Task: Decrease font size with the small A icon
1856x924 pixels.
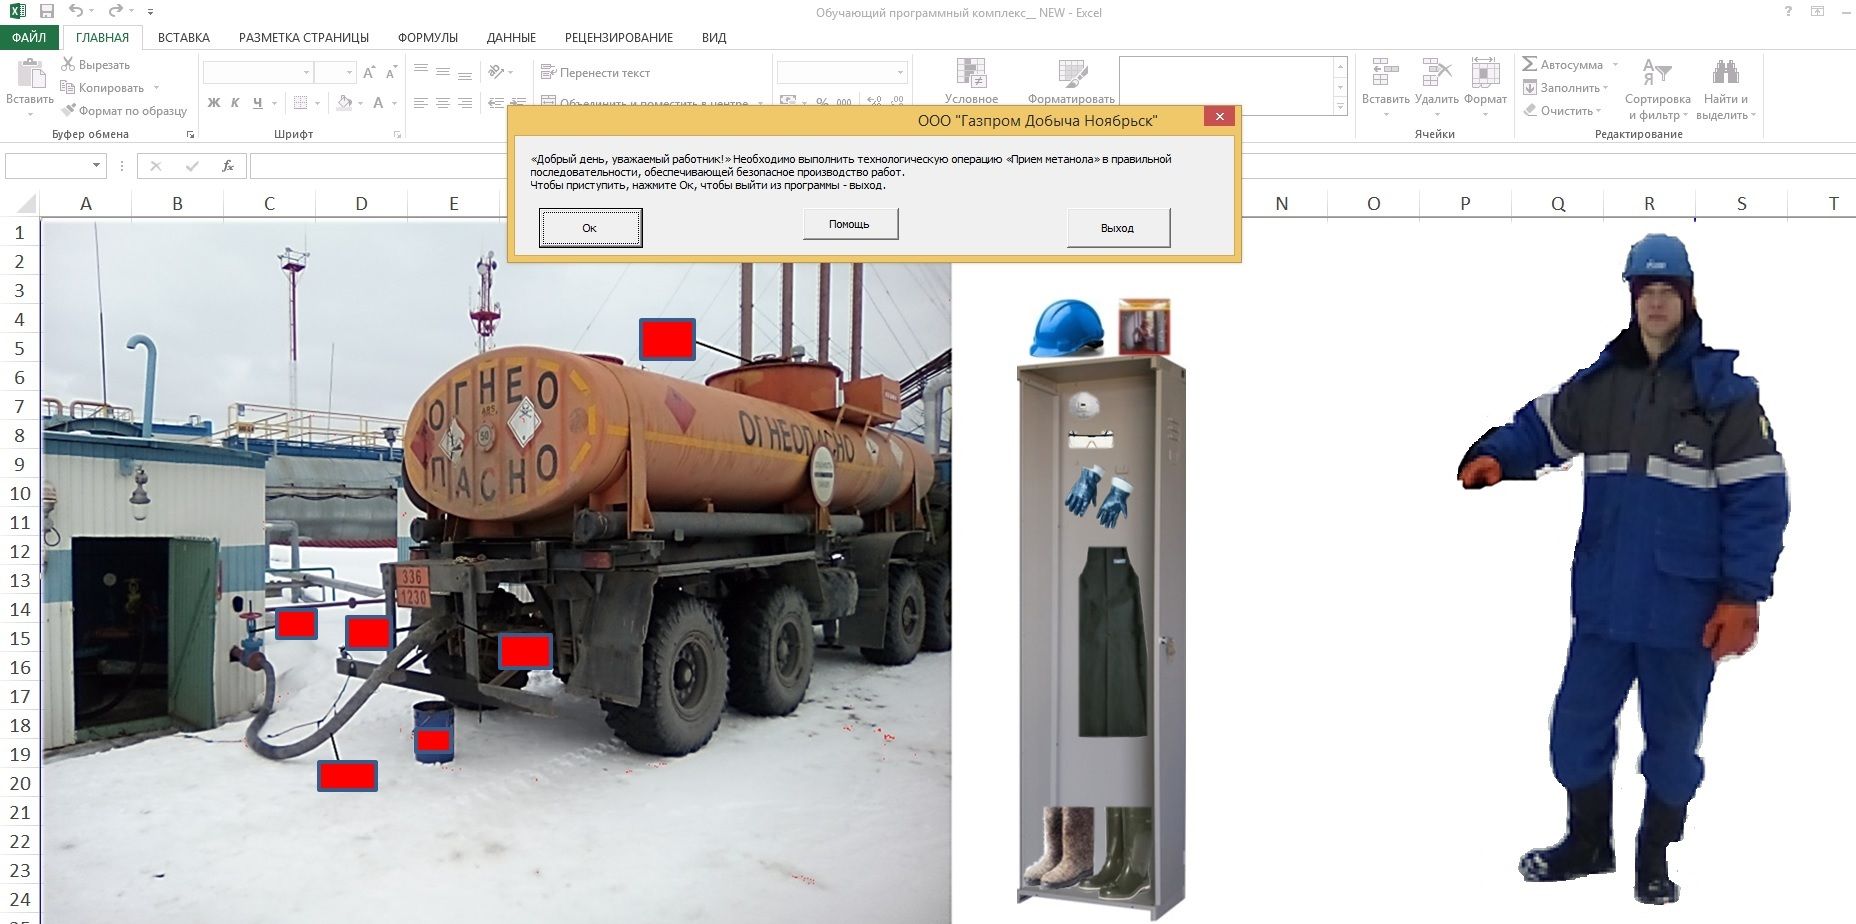Action: click(x=391, y=73)
